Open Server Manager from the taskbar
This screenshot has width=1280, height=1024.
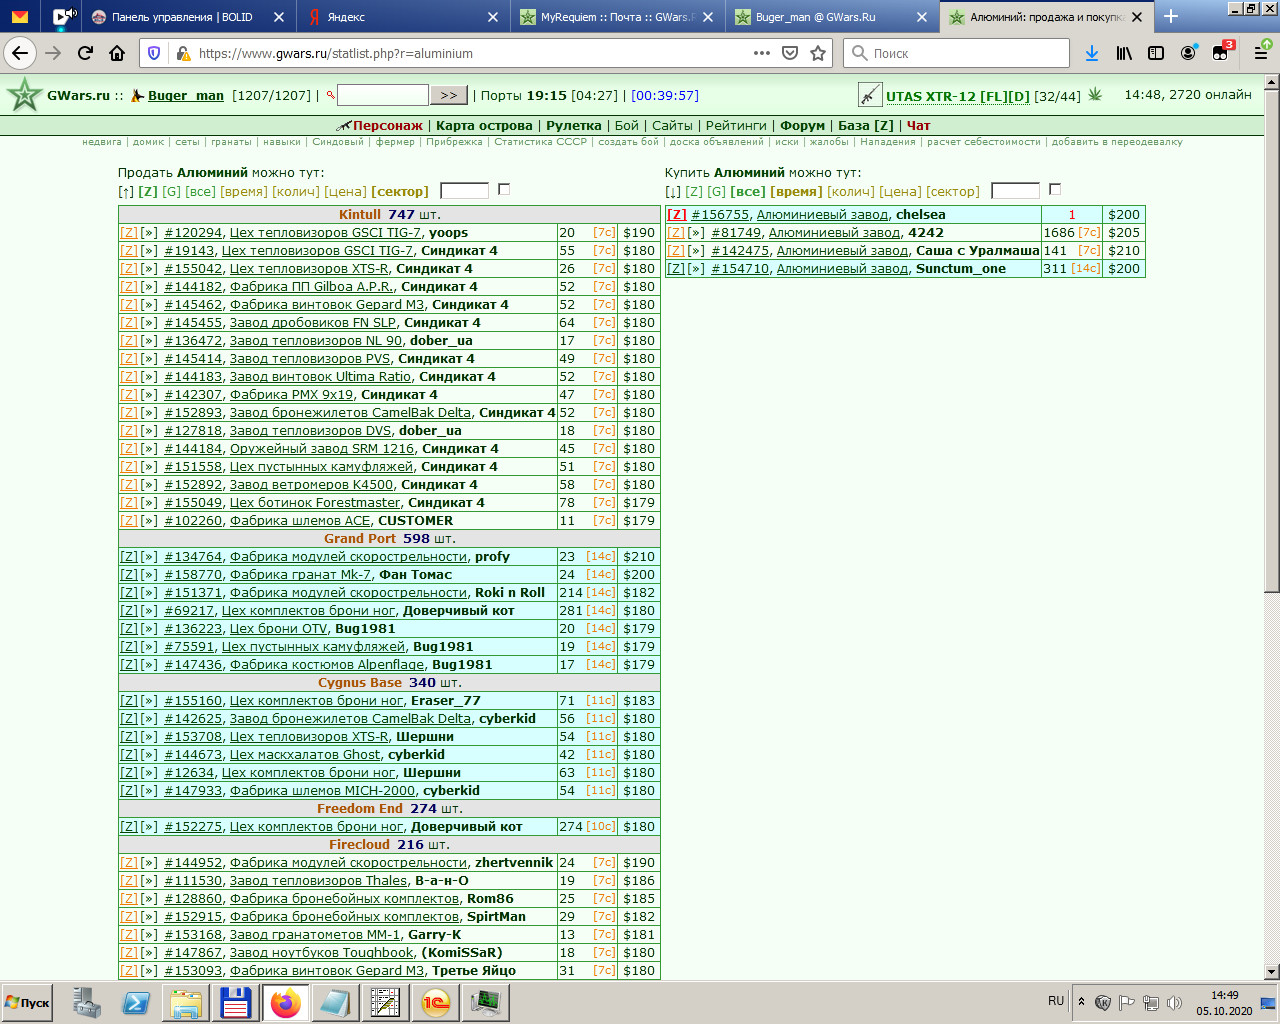86,1002
